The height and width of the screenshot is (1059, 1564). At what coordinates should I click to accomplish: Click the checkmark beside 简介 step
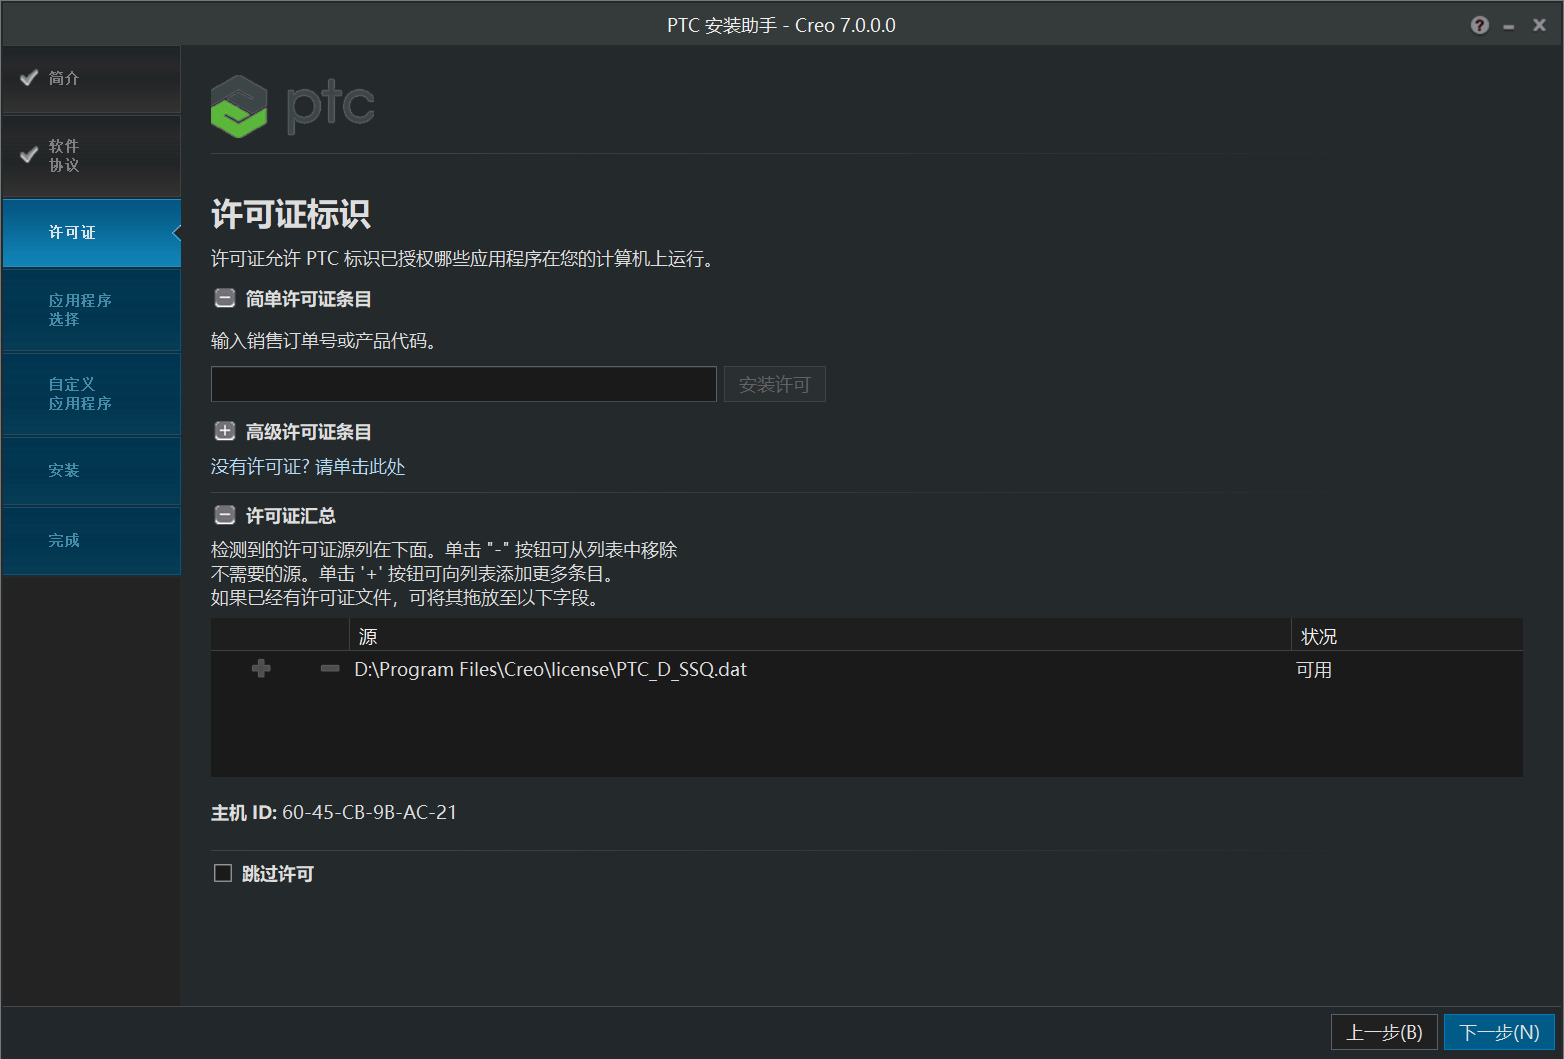point(29,77)
